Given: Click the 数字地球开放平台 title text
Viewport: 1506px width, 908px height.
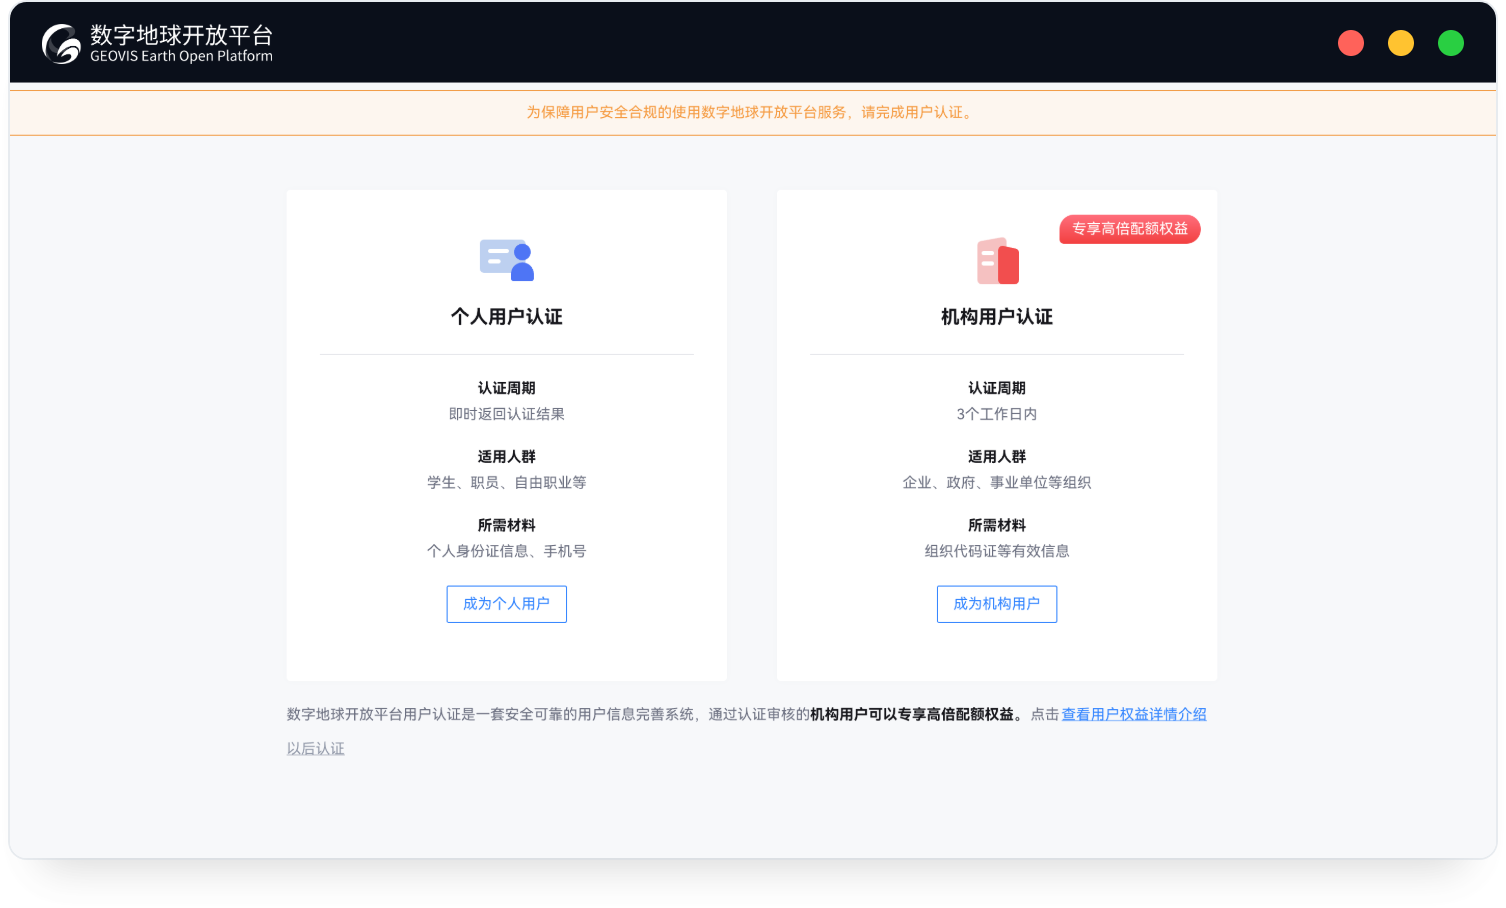Looking at the screenshot, I should (181, 35).
